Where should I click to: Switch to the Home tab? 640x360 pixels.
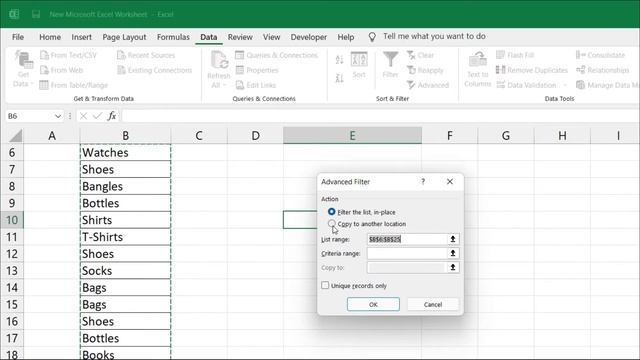click(x=50, y=37)
